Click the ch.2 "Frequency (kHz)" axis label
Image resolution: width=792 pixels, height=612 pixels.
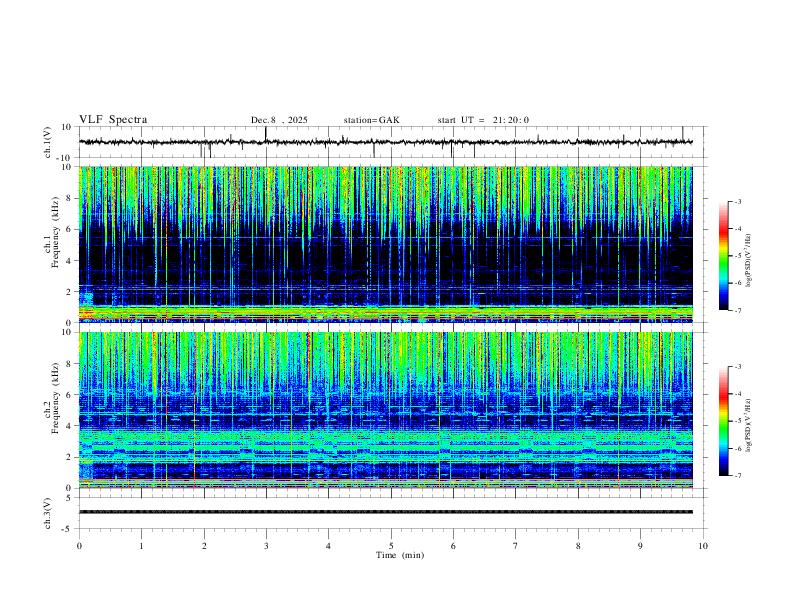tap(56, 398)
